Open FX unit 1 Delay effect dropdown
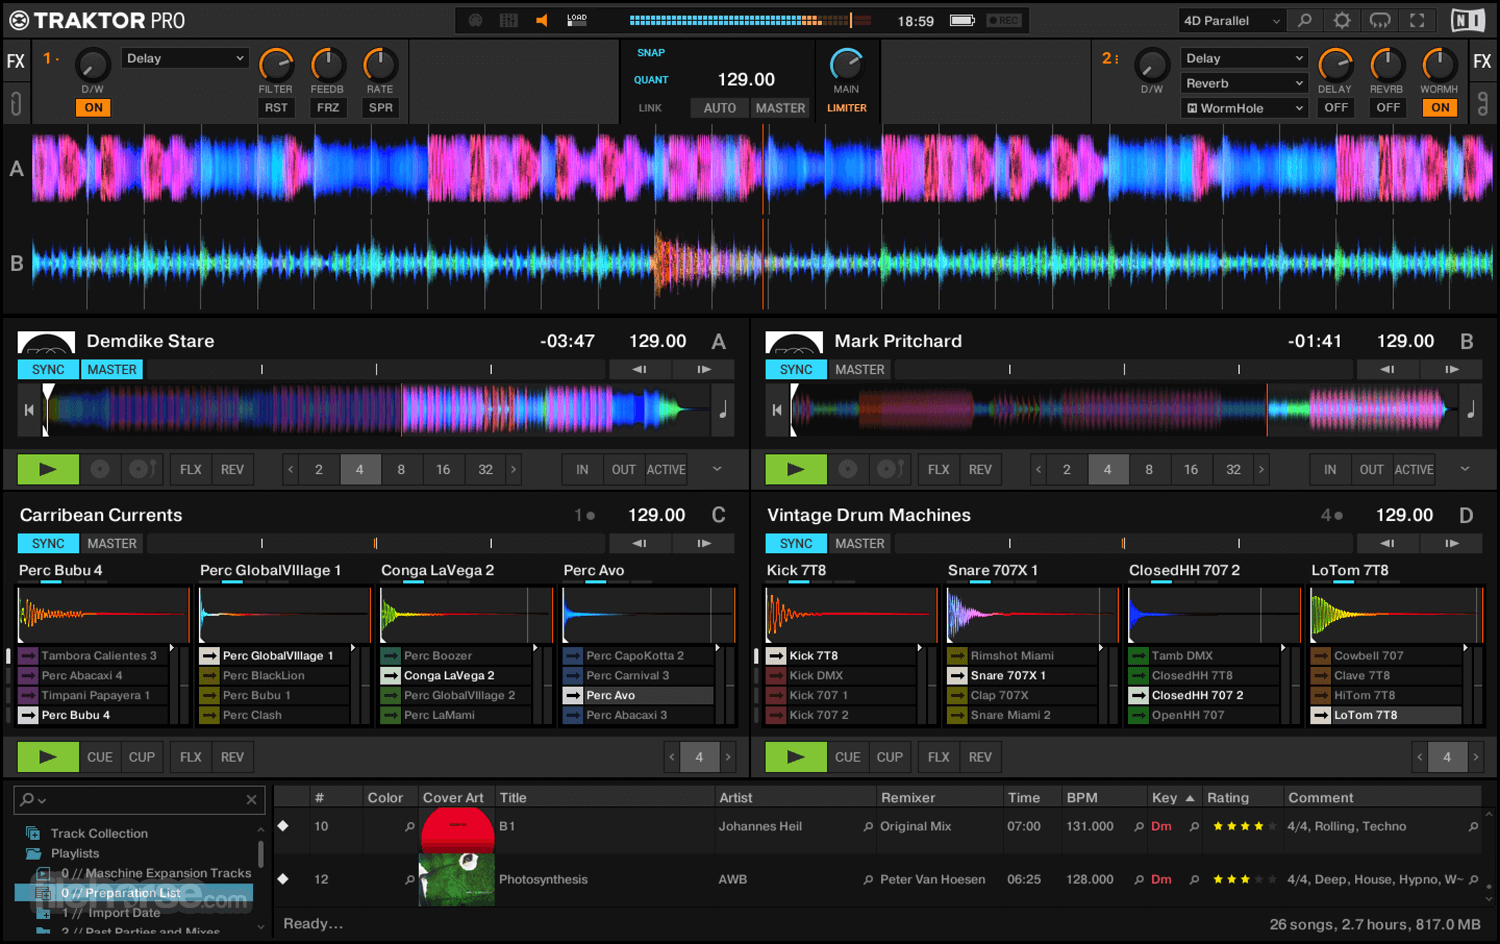The width and height of the screenshot is (1500, 944). (184, 59)
